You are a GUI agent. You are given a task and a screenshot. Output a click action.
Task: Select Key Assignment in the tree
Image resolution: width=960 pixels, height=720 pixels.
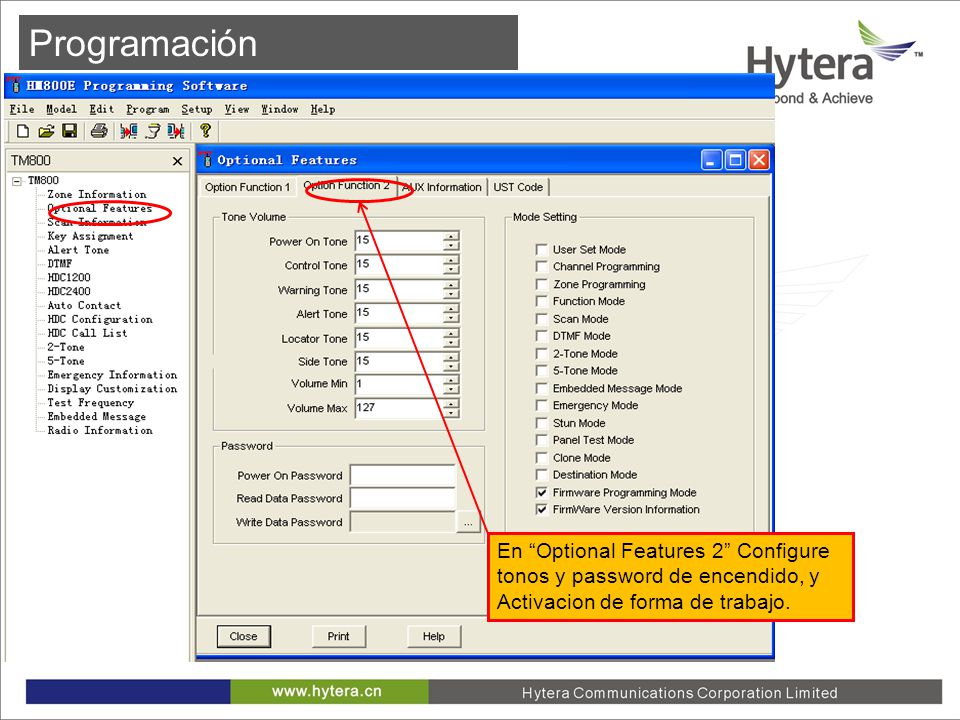tap(90, 236)
